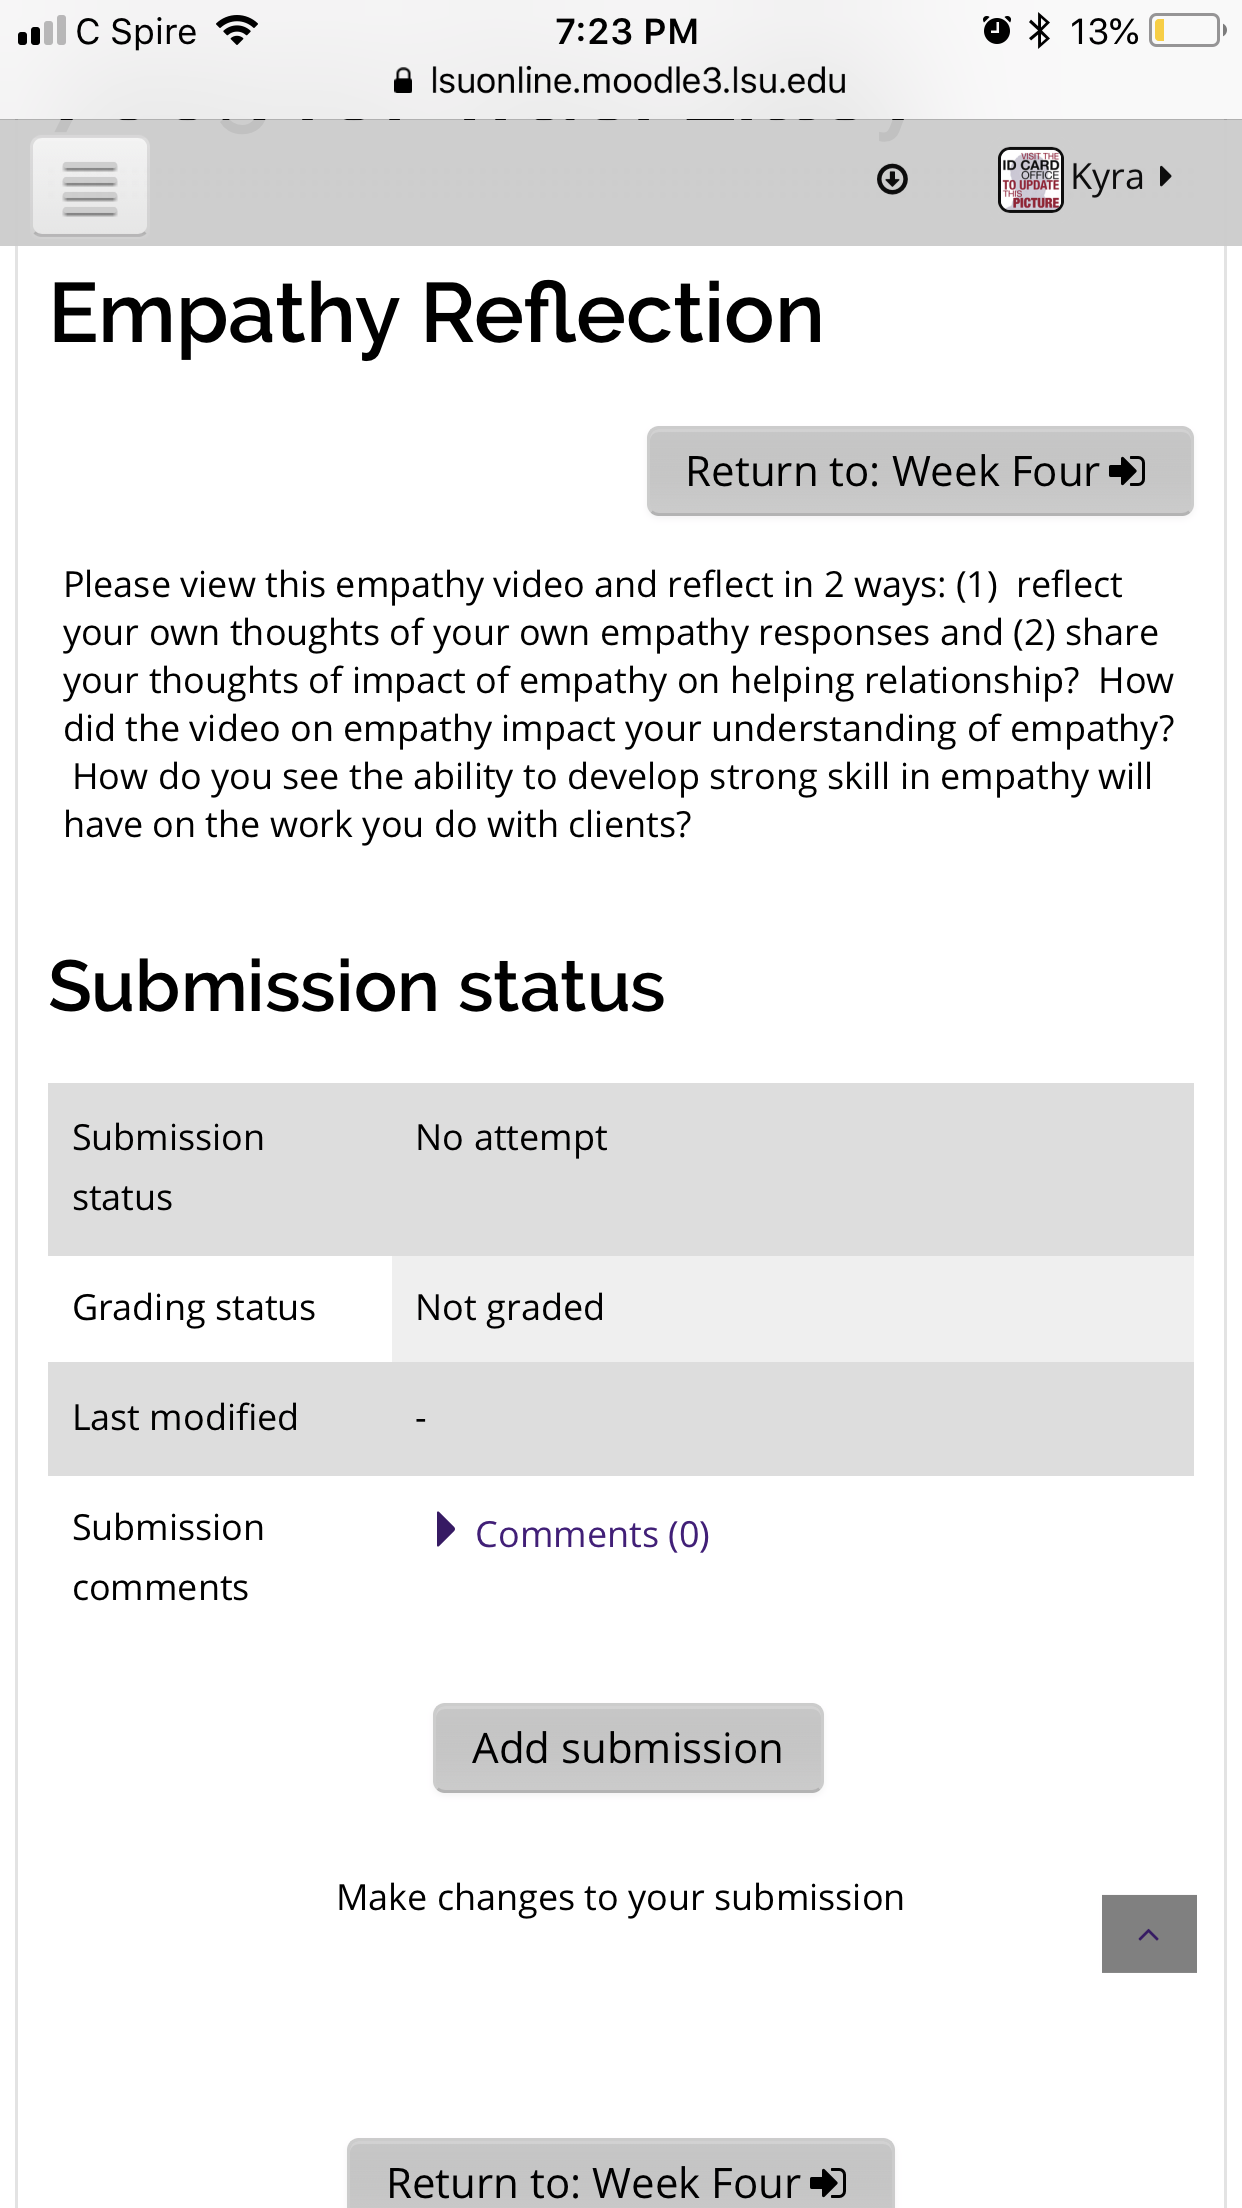Viewport: 1242px width, 2208px height.
Task: Tap the padlock icon in address bar
Action: (403, 81)
